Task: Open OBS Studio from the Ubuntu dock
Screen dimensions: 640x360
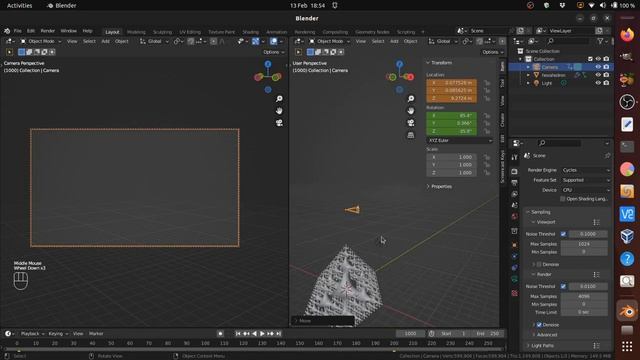Action: point(627,102)
